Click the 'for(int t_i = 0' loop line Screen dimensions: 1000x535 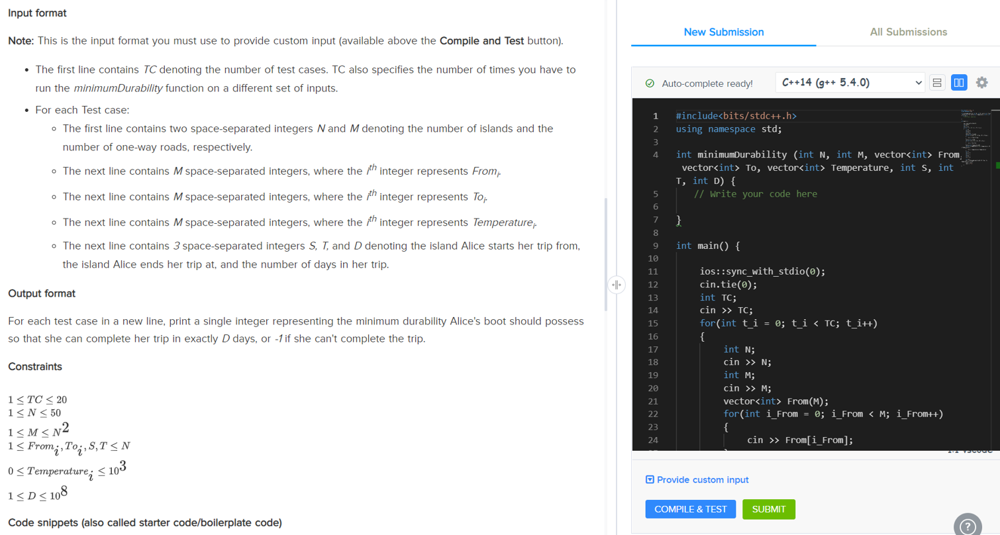coord(788,323)
